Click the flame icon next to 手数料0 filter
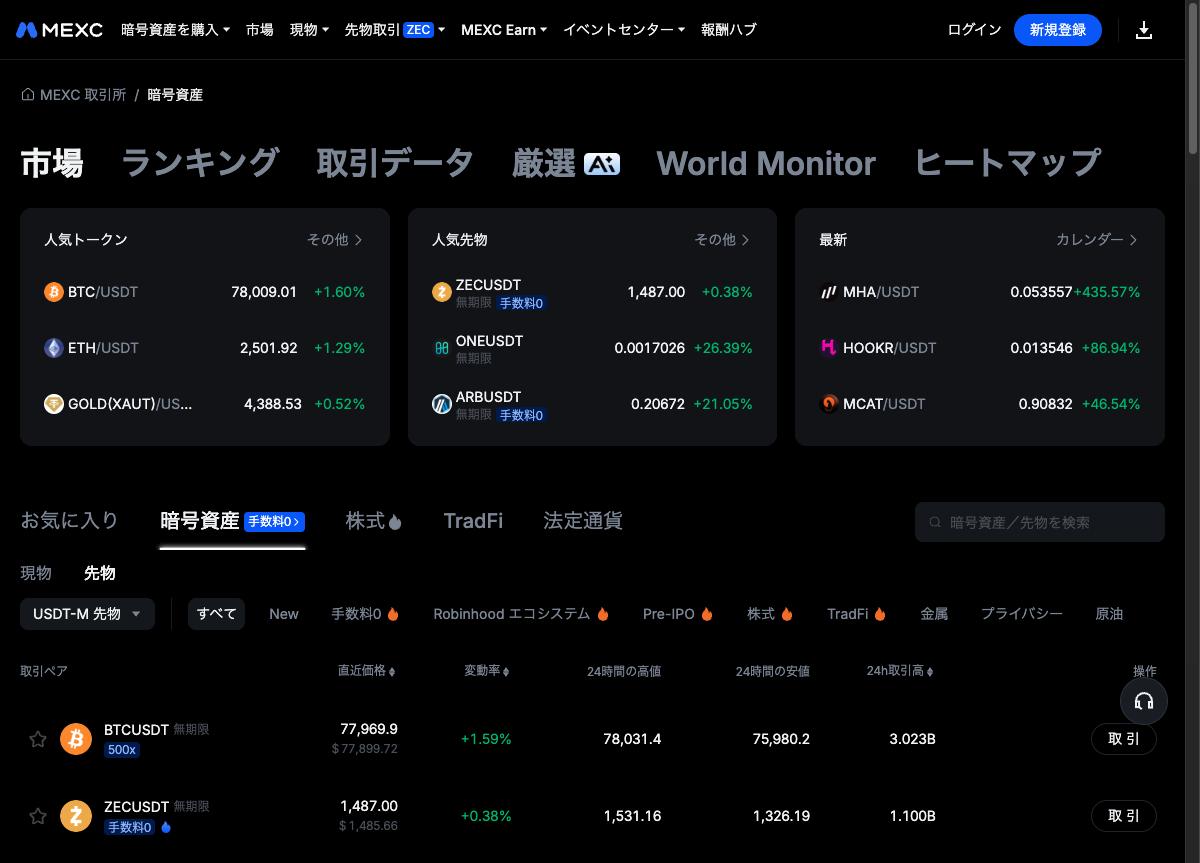This screenshot has height=863, width=1200. pyautogui.click(x=393, y=614)
